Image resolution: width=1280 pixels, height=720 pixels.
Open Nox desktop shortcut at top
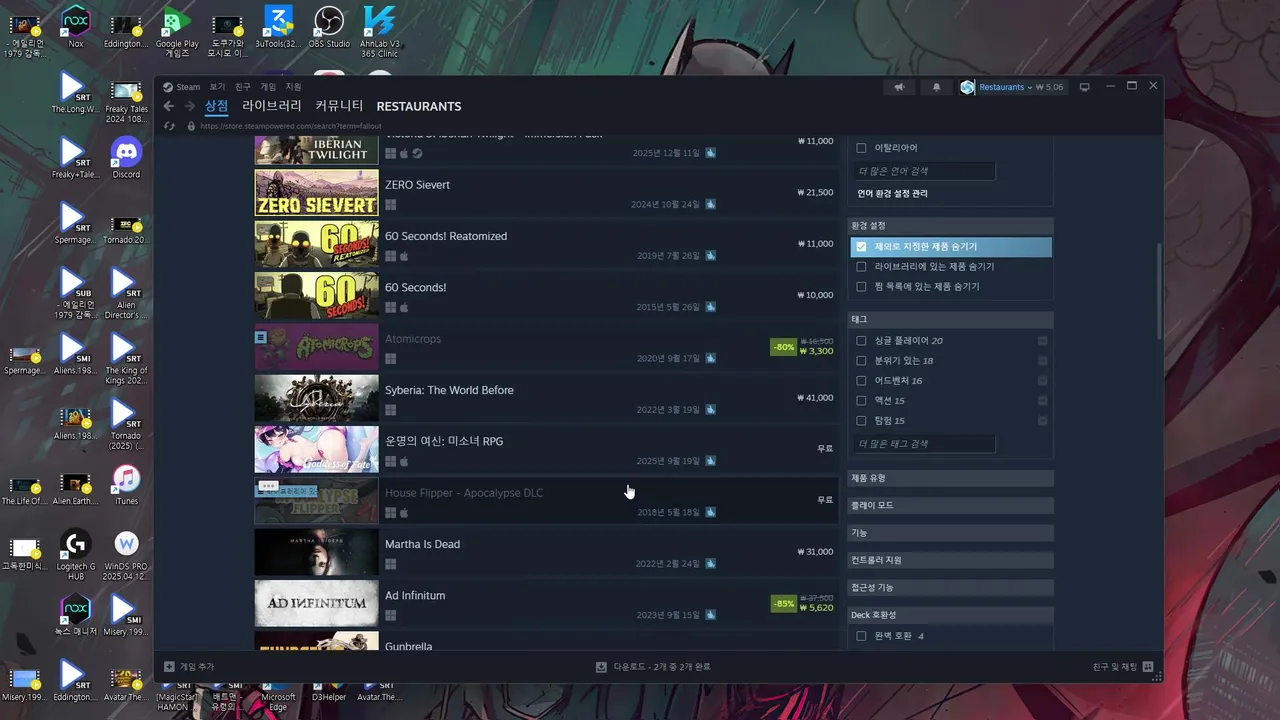click(76, 27)
